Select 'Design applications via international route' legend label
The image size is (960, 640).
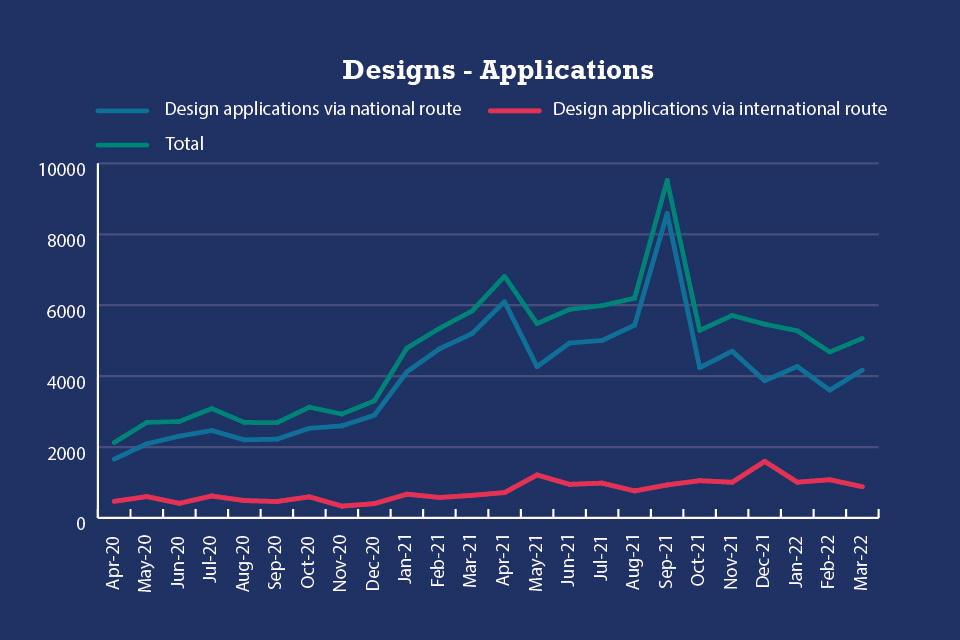point(719,109)
